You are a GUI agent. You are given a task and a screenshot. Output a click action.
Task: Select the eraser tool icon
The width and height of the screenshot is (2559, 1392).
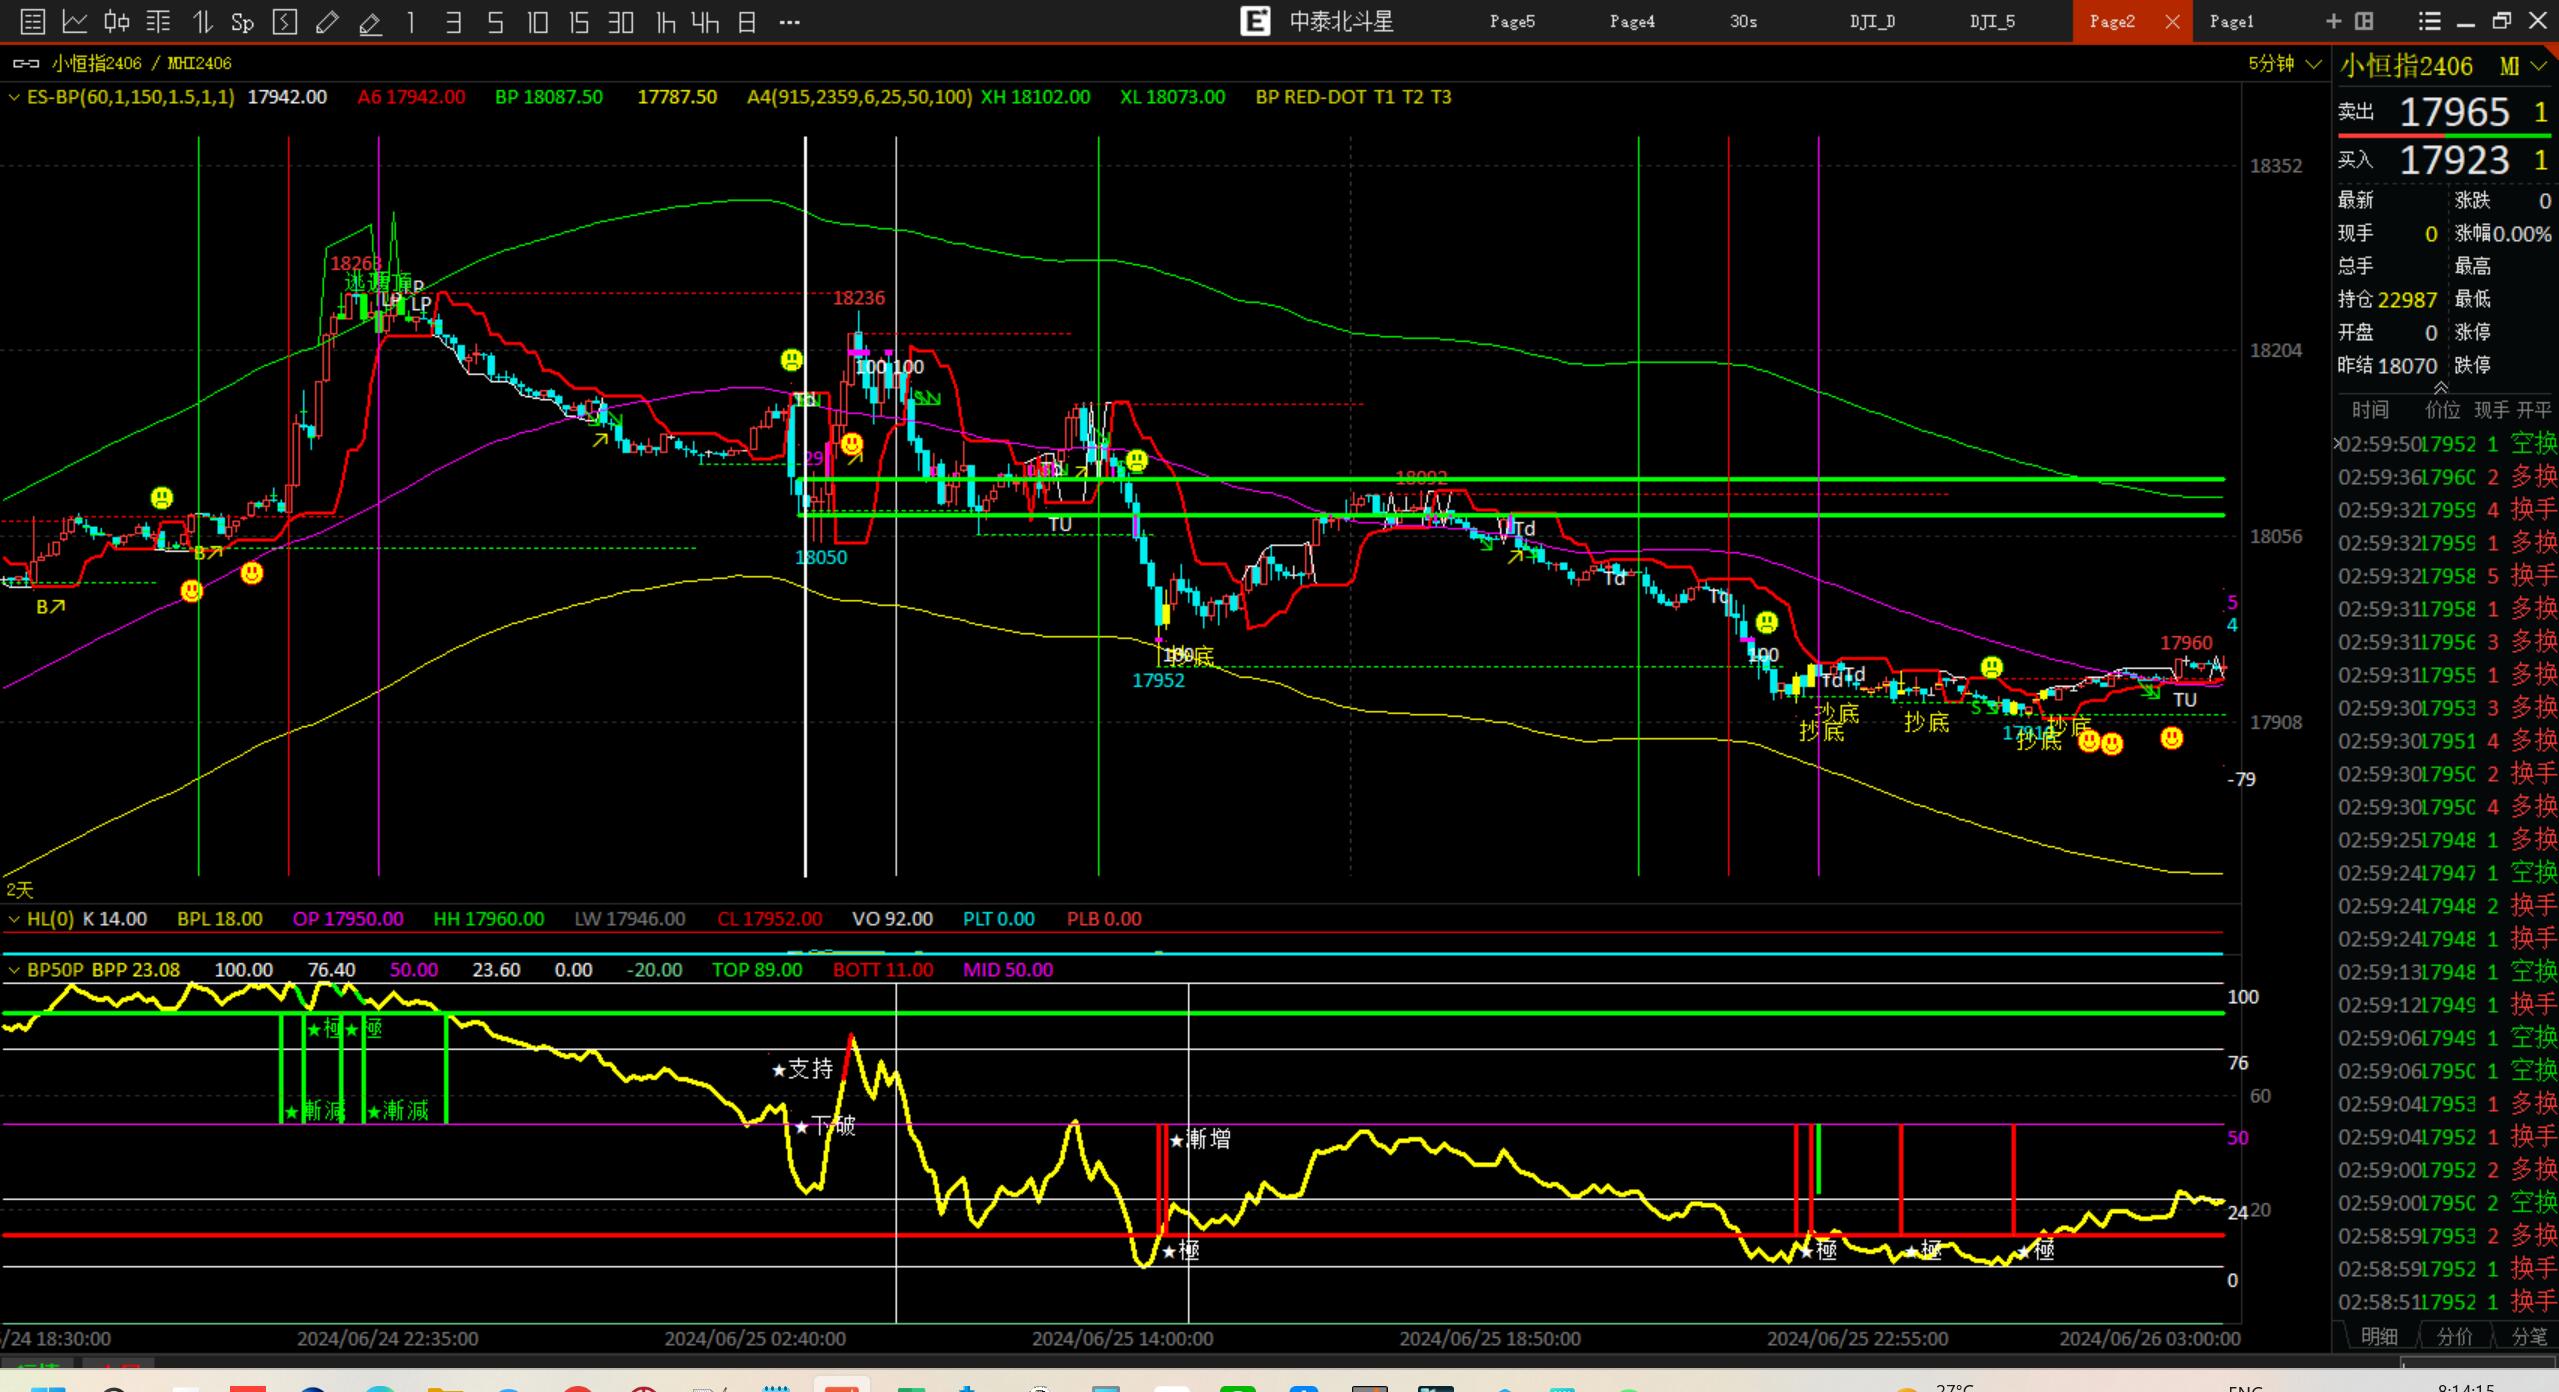pyautogui.click(x=370, y=21)
